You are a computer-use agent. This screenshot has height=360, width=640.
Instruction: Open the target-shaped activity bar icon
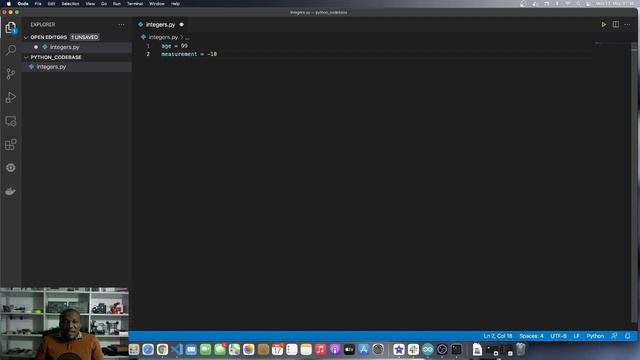tap(11, 168)
